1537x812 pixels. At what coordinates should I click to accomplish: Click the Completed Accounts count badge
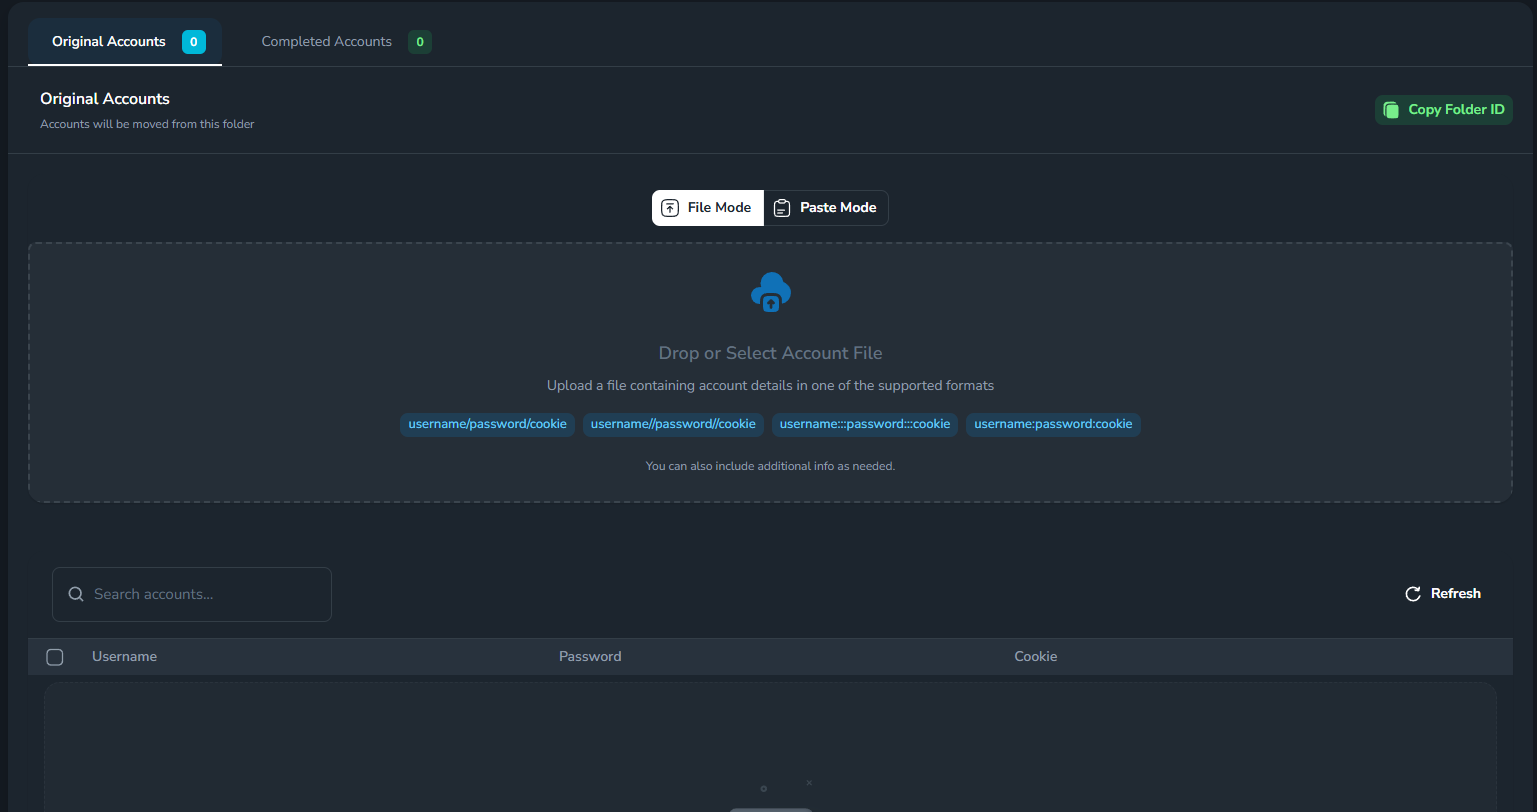pyautogui.click(x=420, y=42)
